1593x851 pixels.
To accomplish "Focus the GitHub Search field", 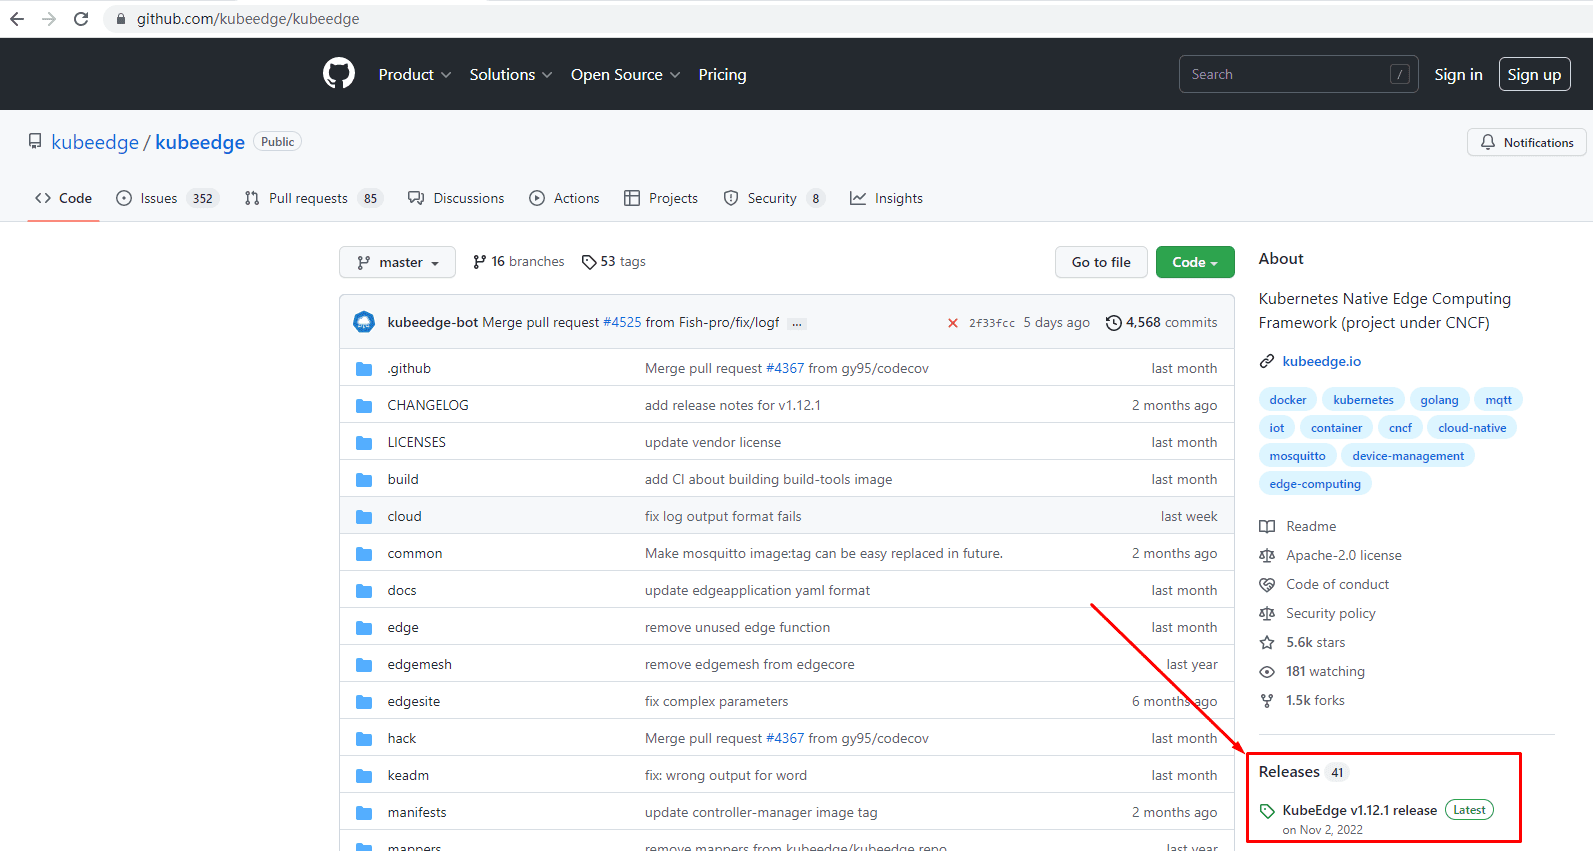I will tap(1298, 74).
